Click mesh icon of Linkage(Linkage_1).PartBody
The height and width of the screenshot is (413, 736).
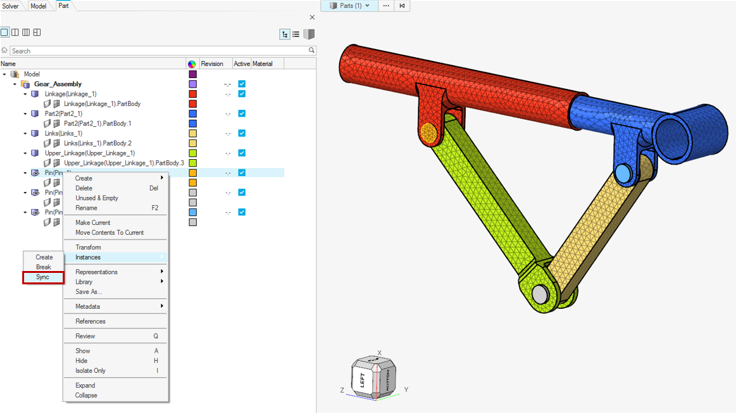(x=56, y=104)
